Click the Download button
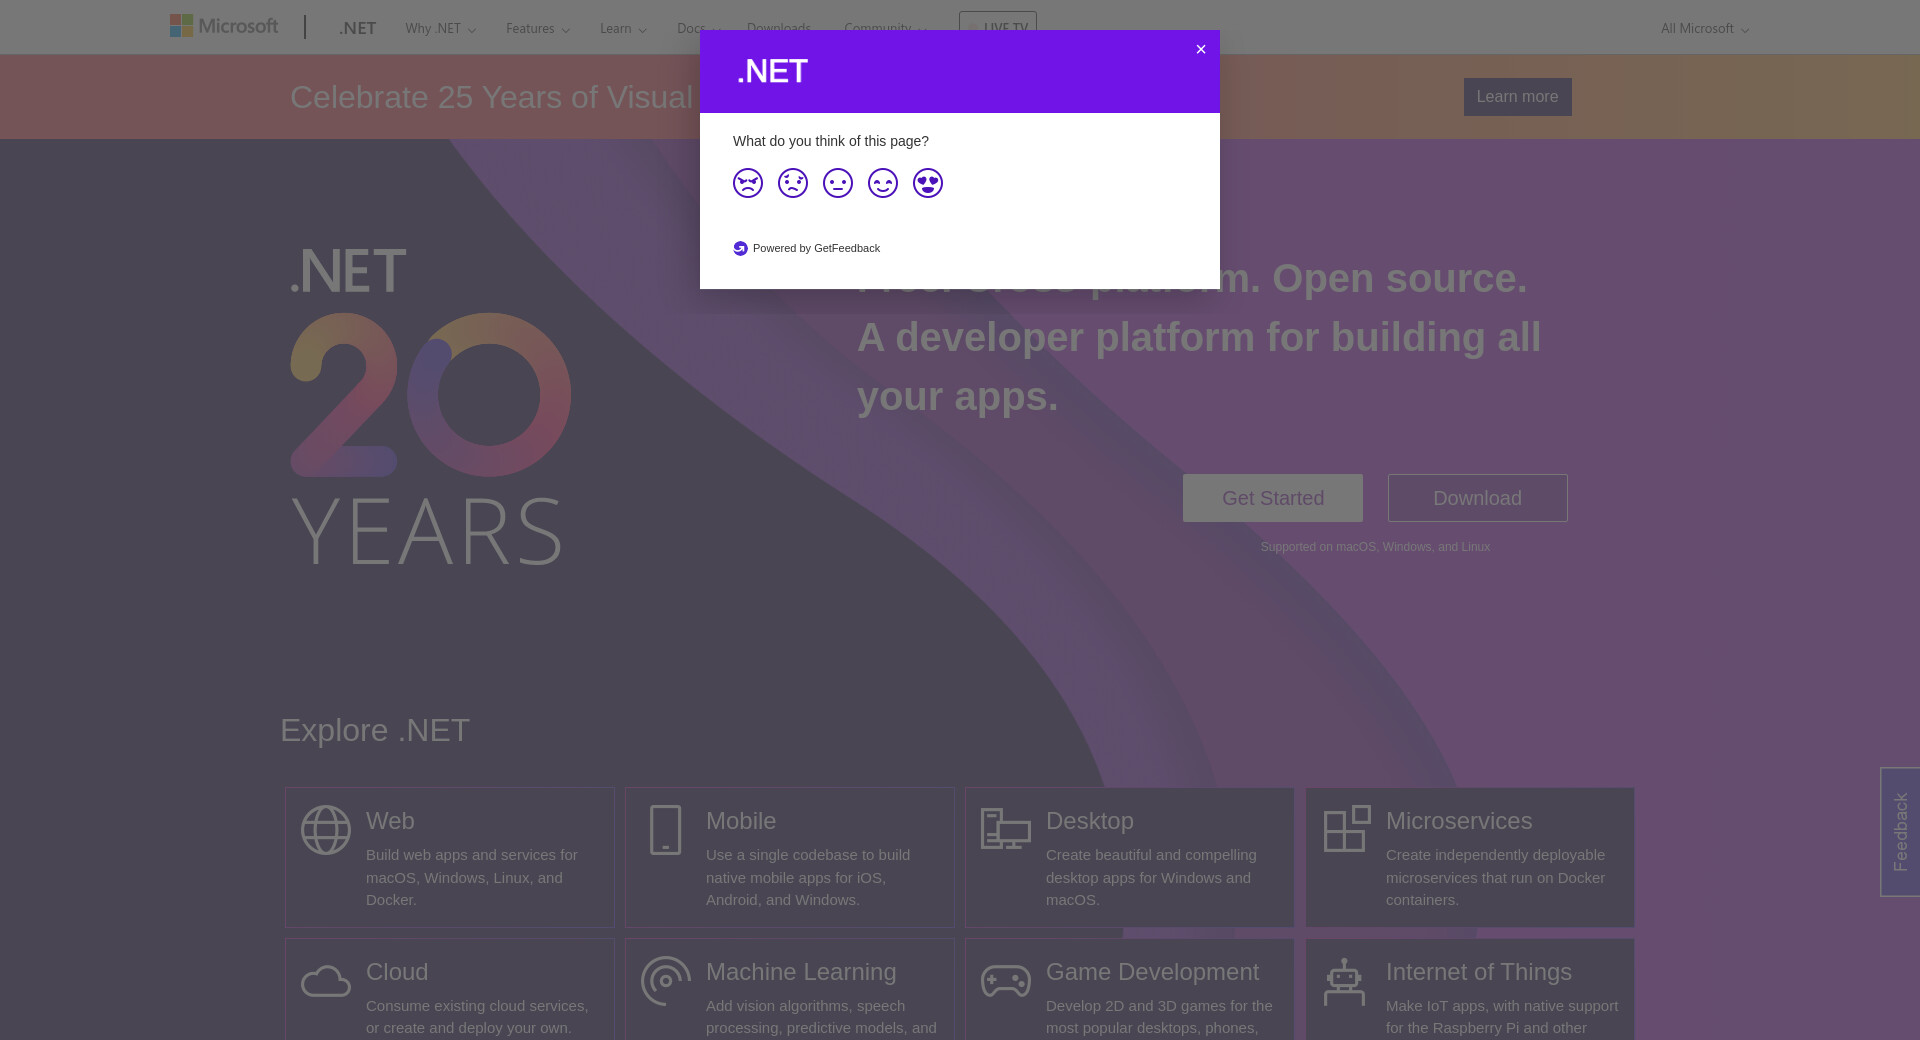 pyautogui.click(x=1478, y=498)
